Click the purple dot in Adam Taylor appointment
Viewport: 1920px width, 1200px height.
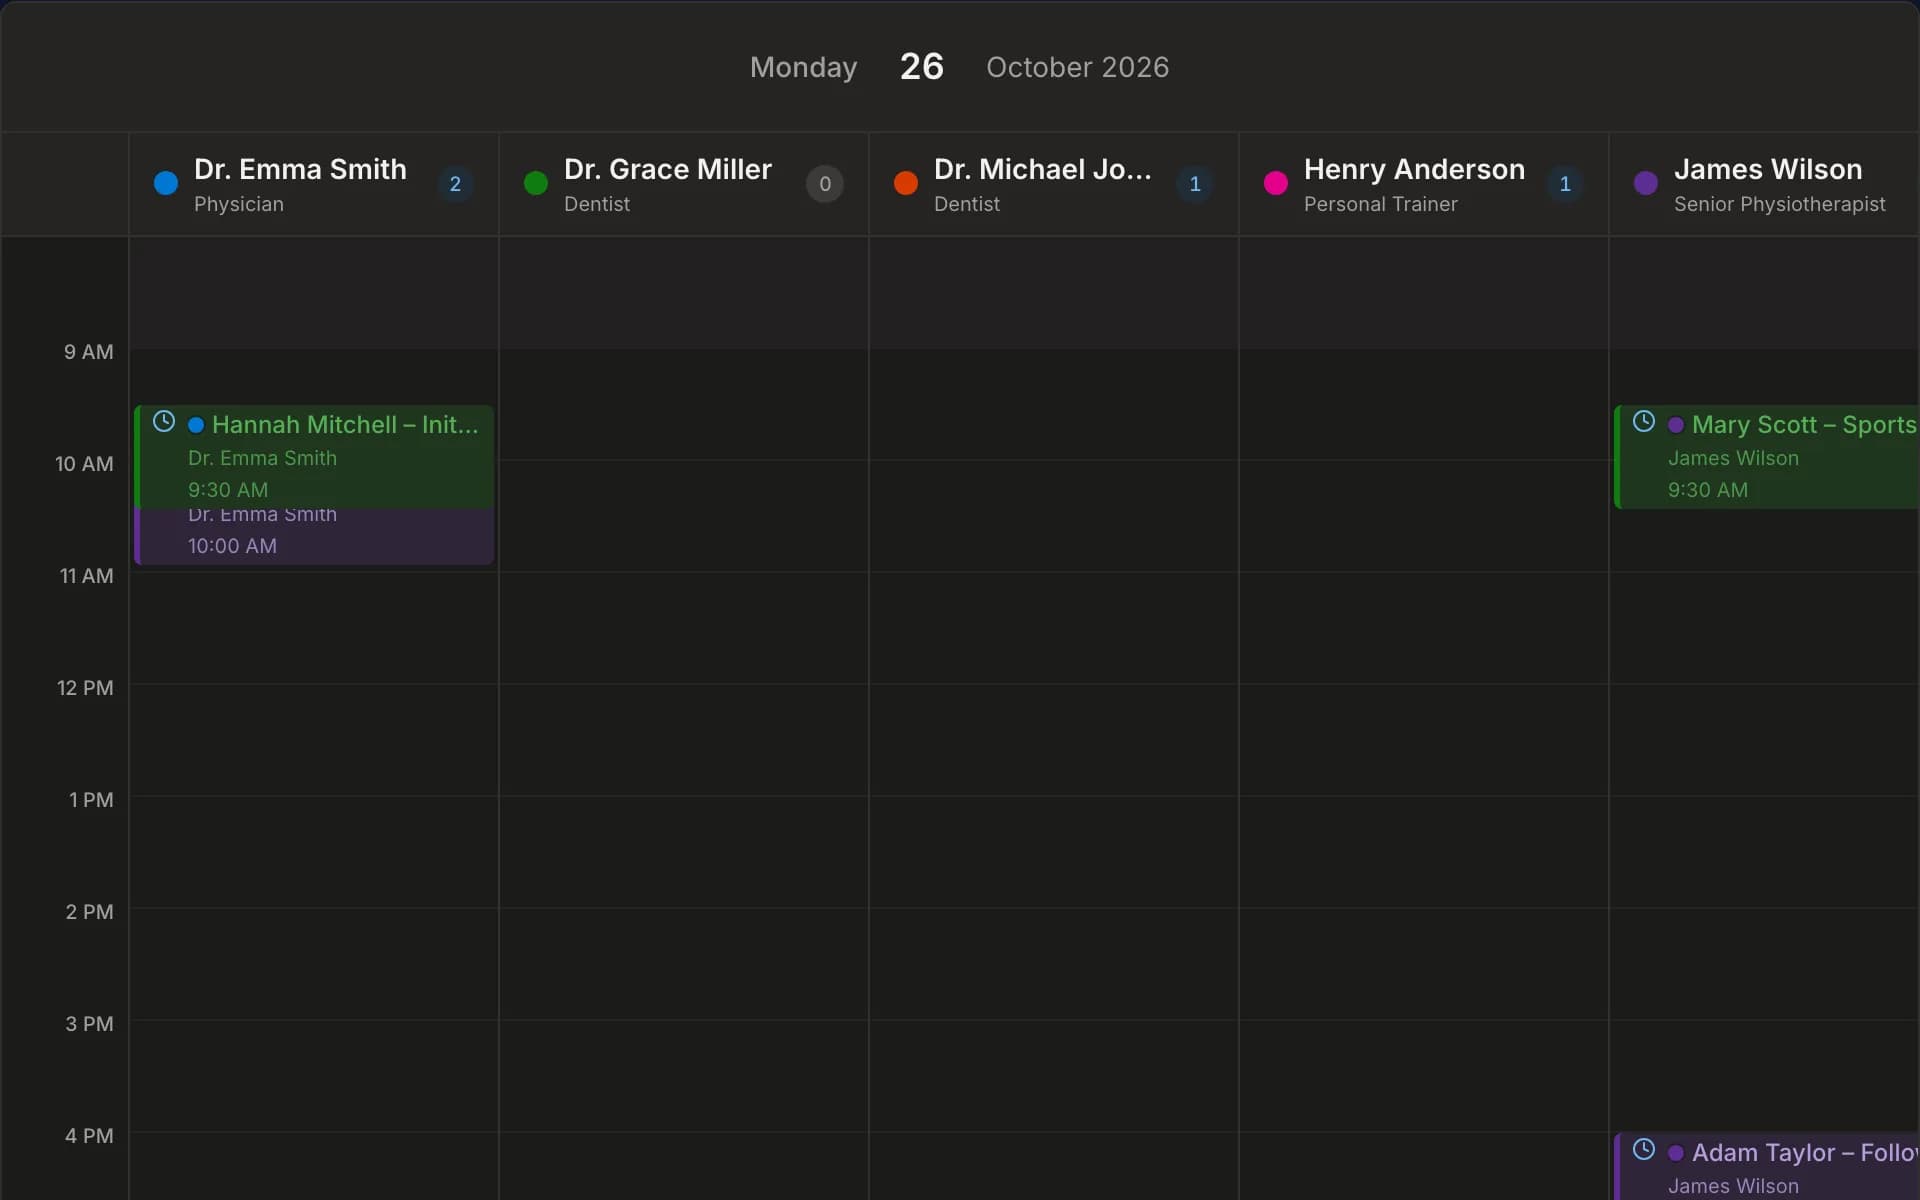tap(1676, 1153)
